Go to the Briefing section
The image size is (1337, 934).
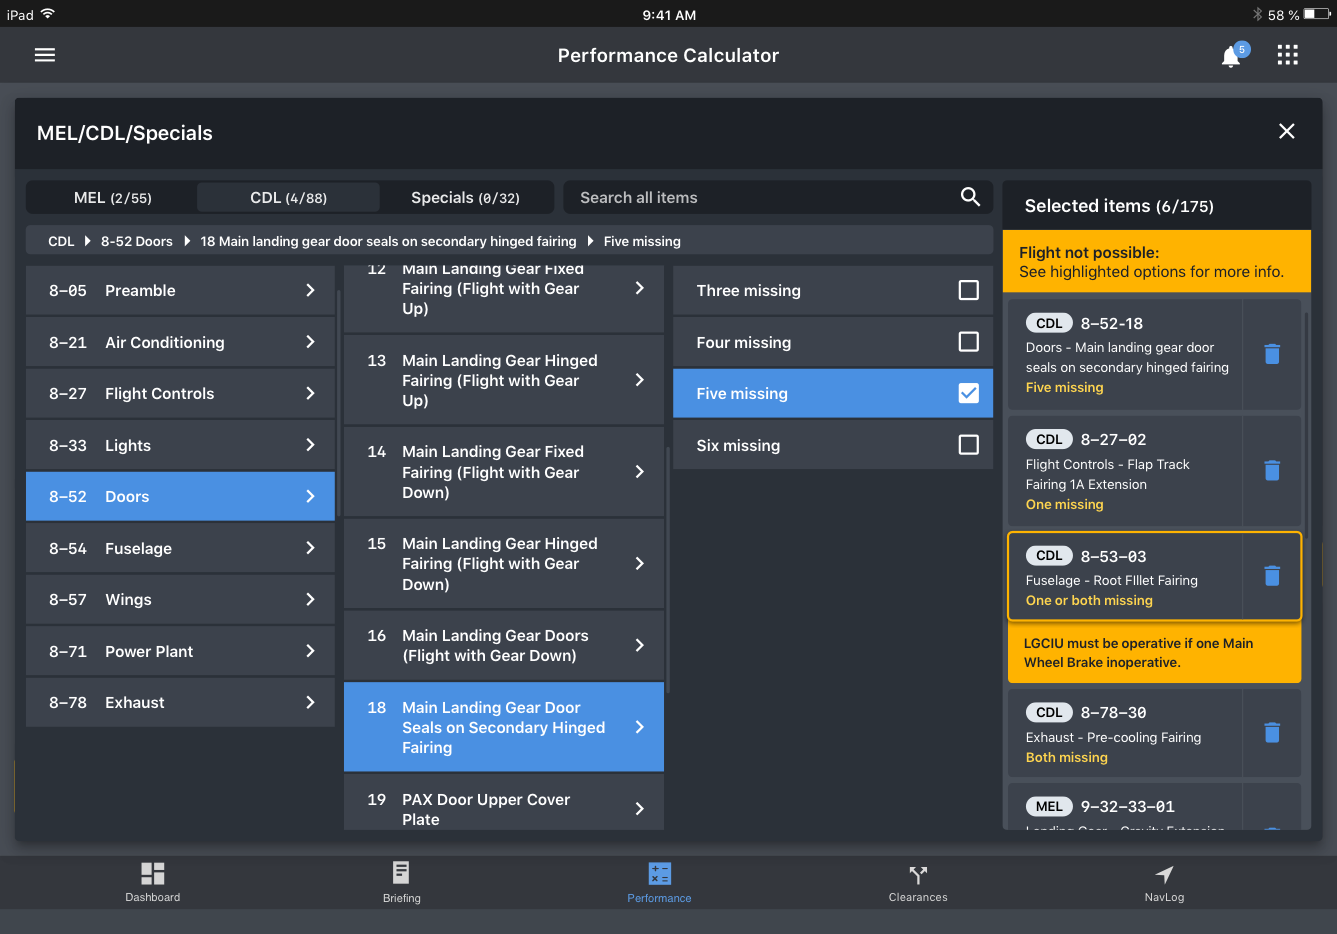click(x=401, y=881)
